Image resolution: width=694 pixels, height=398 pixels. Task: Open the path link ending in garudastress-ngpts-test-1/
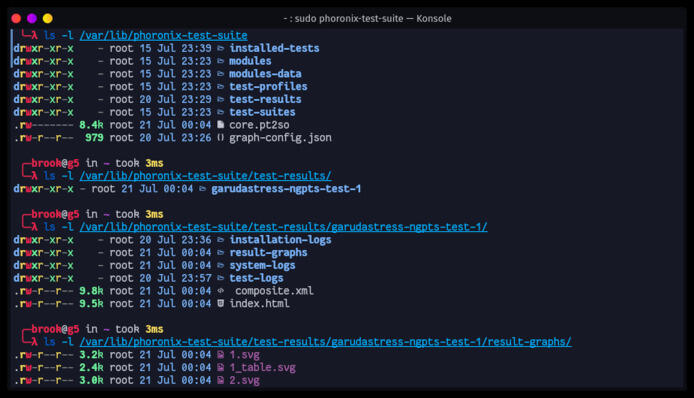[283, 227]
